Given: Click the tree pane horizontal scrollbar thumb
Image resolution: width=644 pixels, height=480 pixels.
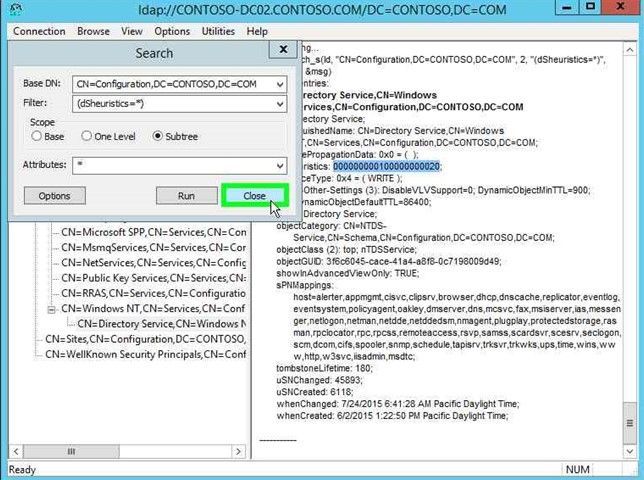Looking at the screenshot, I should 71,452.
